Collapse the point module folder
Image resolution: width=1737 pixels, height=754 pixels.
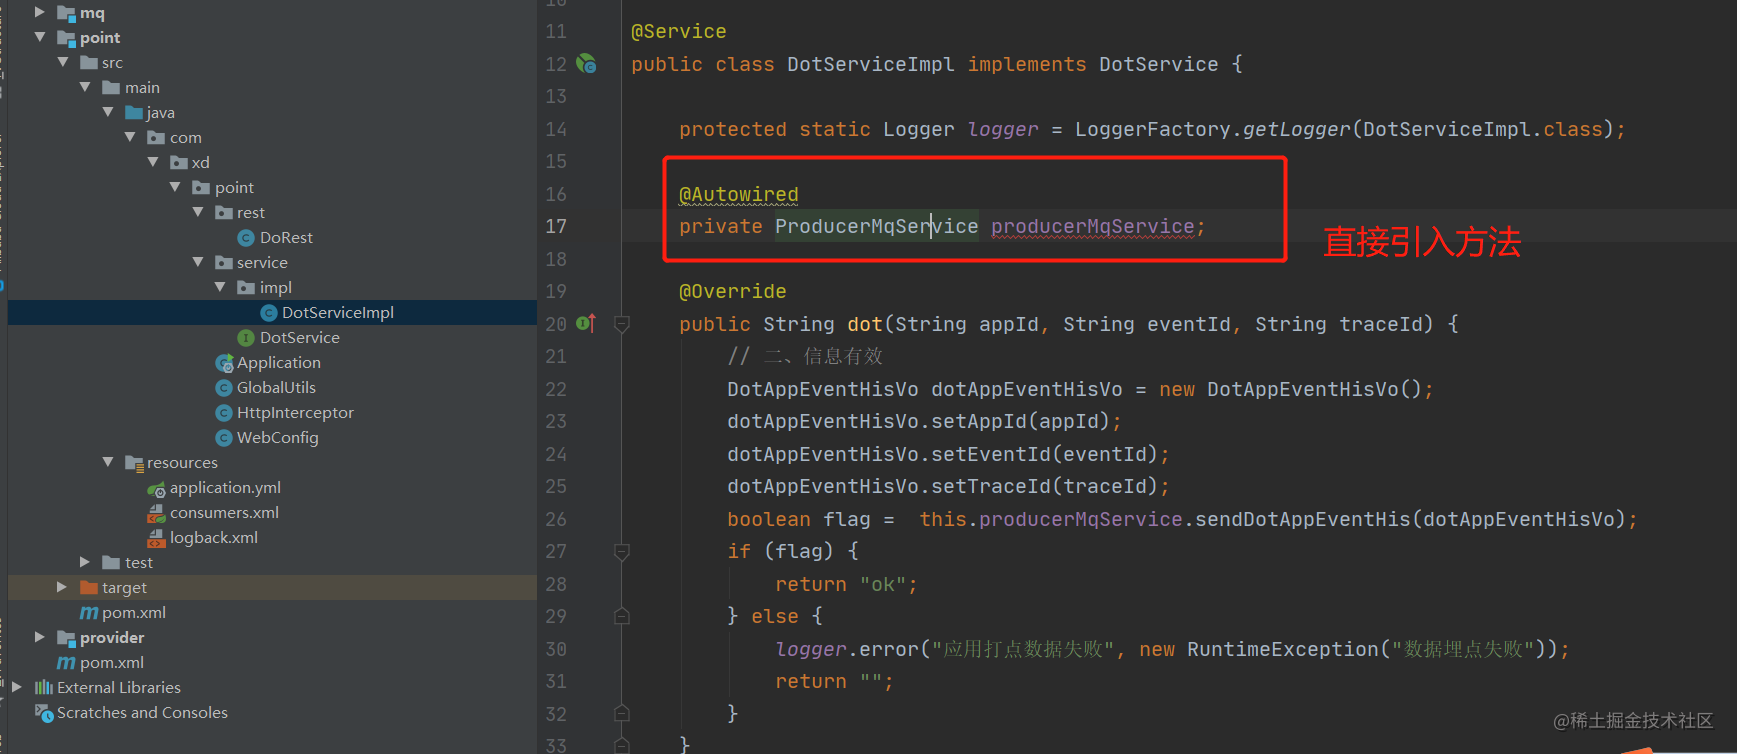pos(40,37)
